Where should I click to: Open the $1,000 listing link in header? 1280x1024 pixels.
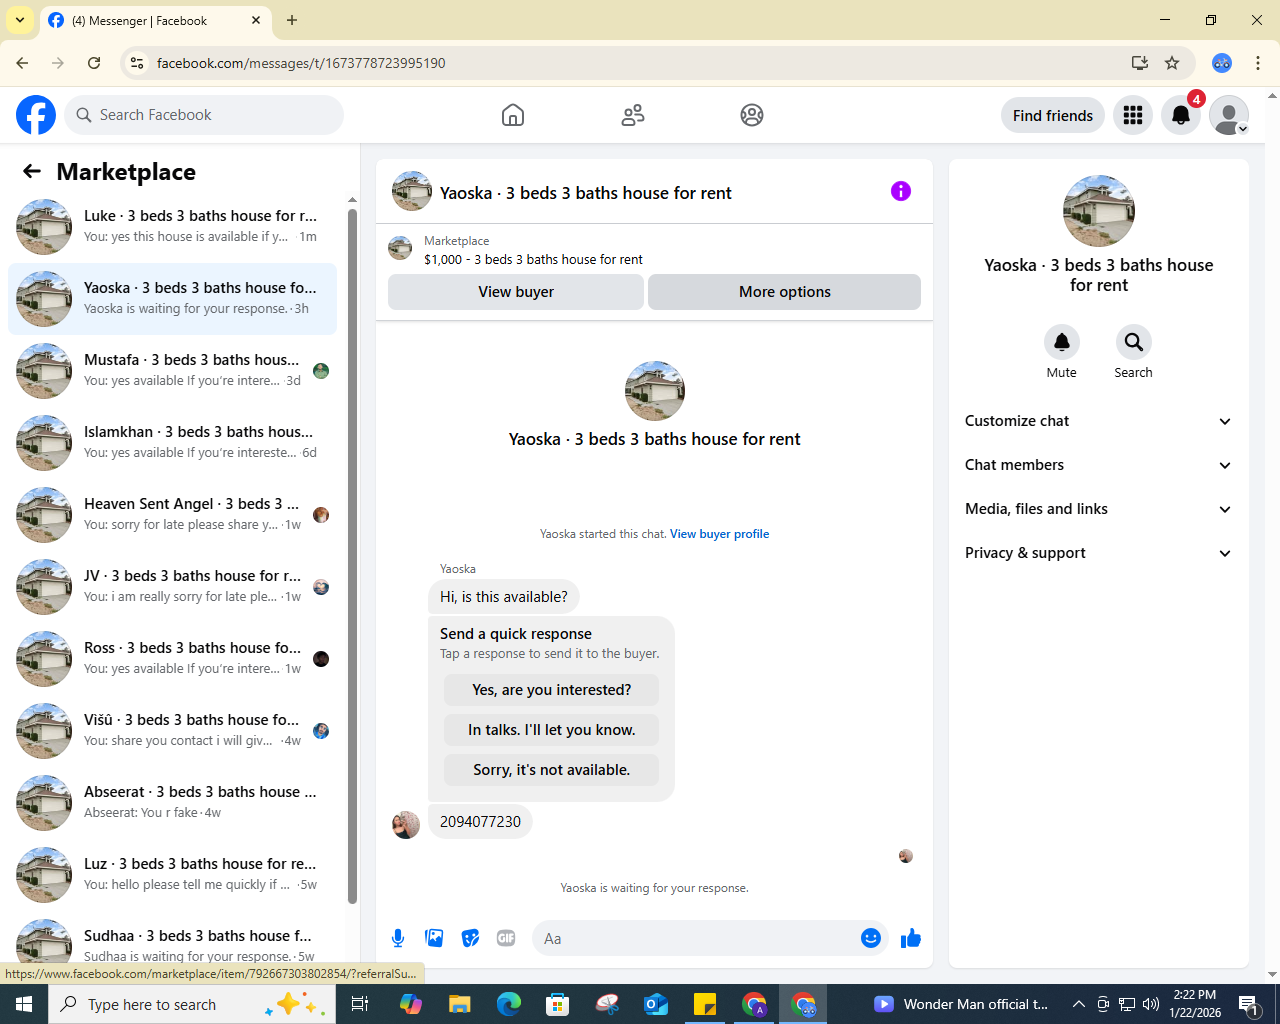(533, 259)
